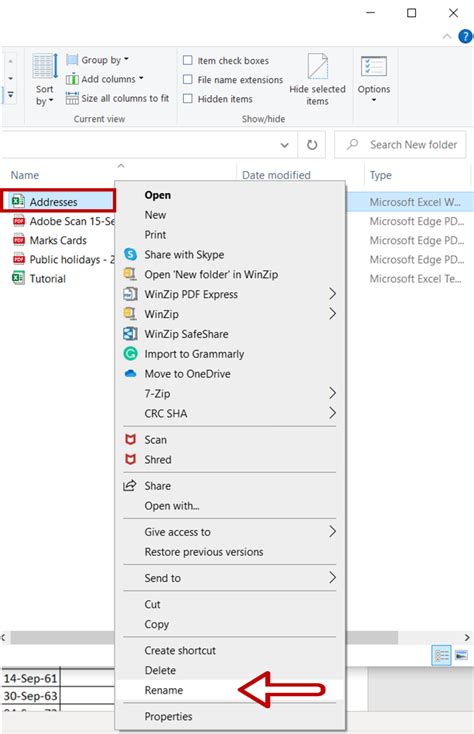The width and height of the screenshot is (474, 734).
Task: Click the Hide selected items icon
Action: click(317, 66)
